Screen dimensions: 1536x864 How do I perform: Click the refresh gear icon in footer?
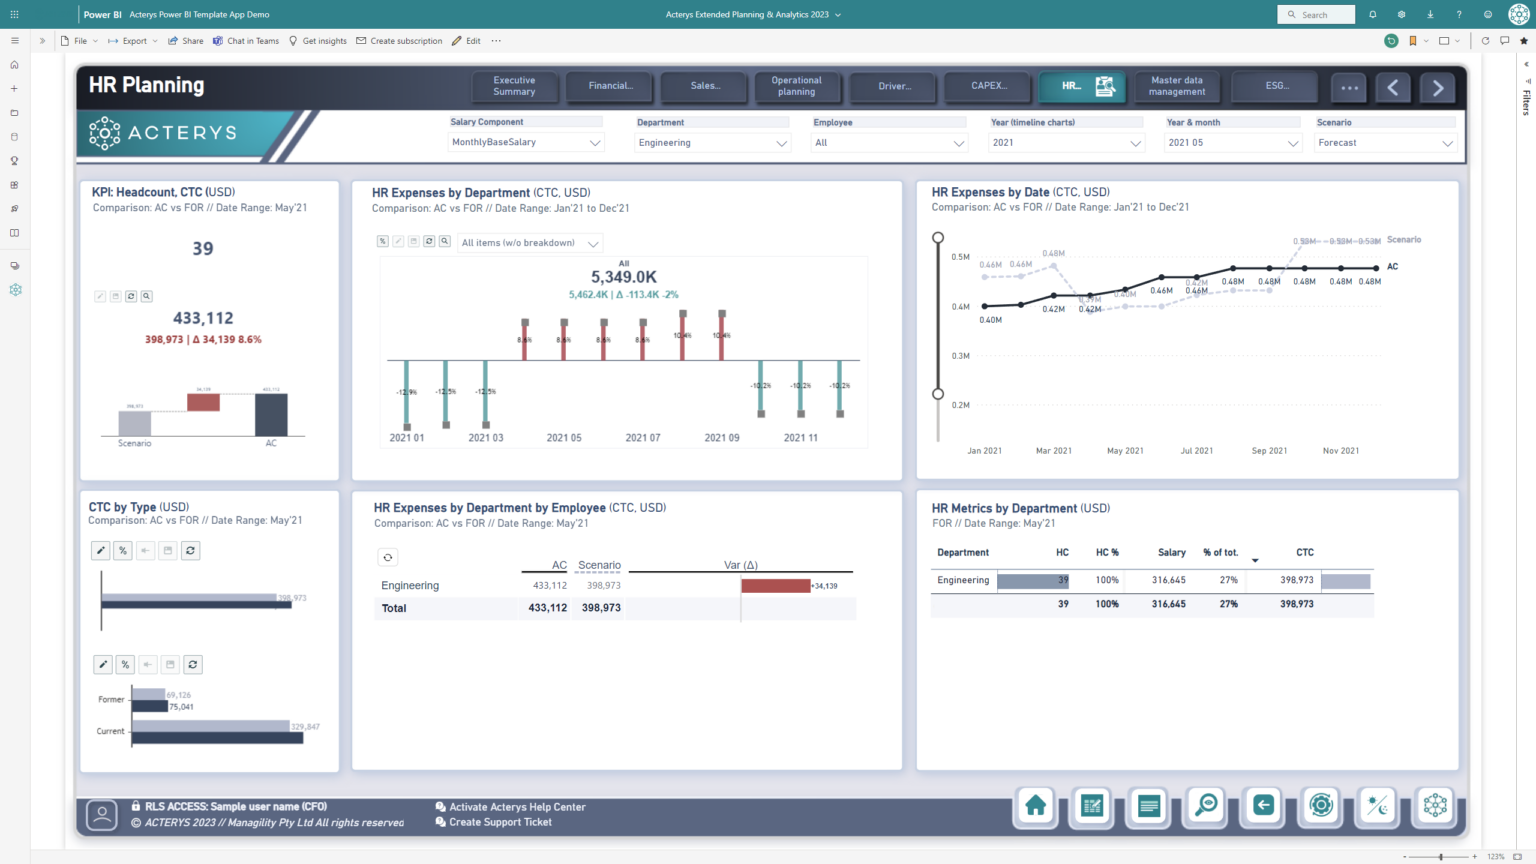pos(1320,807)
